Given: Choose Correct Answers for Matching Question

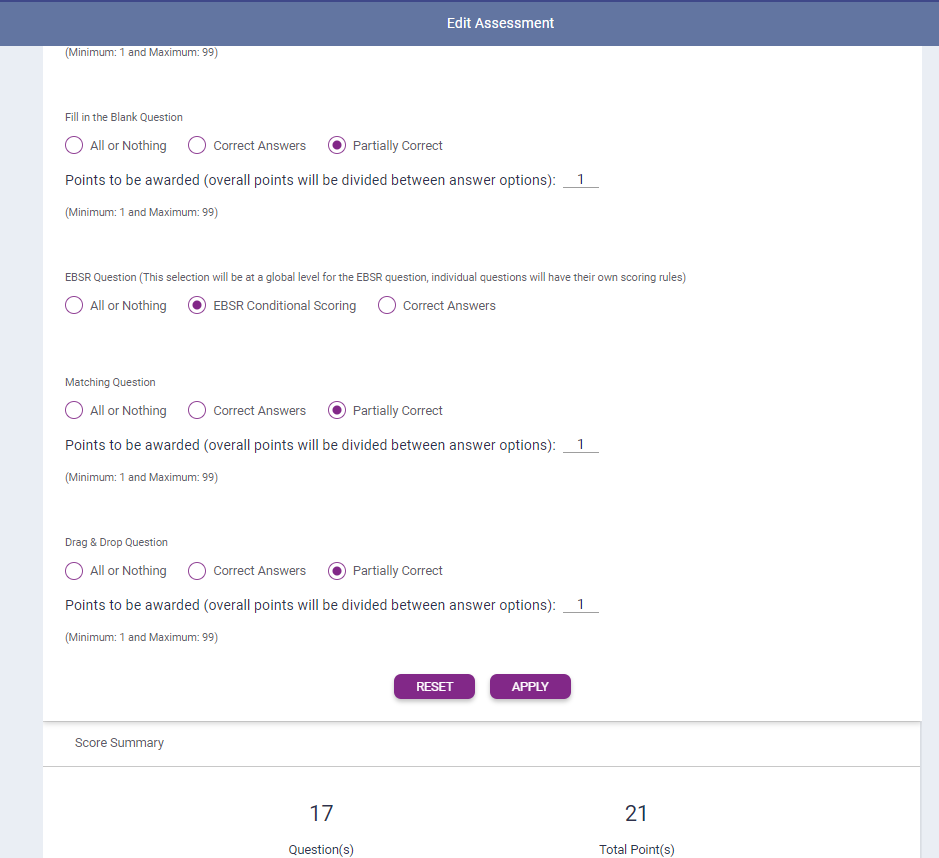Looking at the screenshot, I should pos(197,411).
